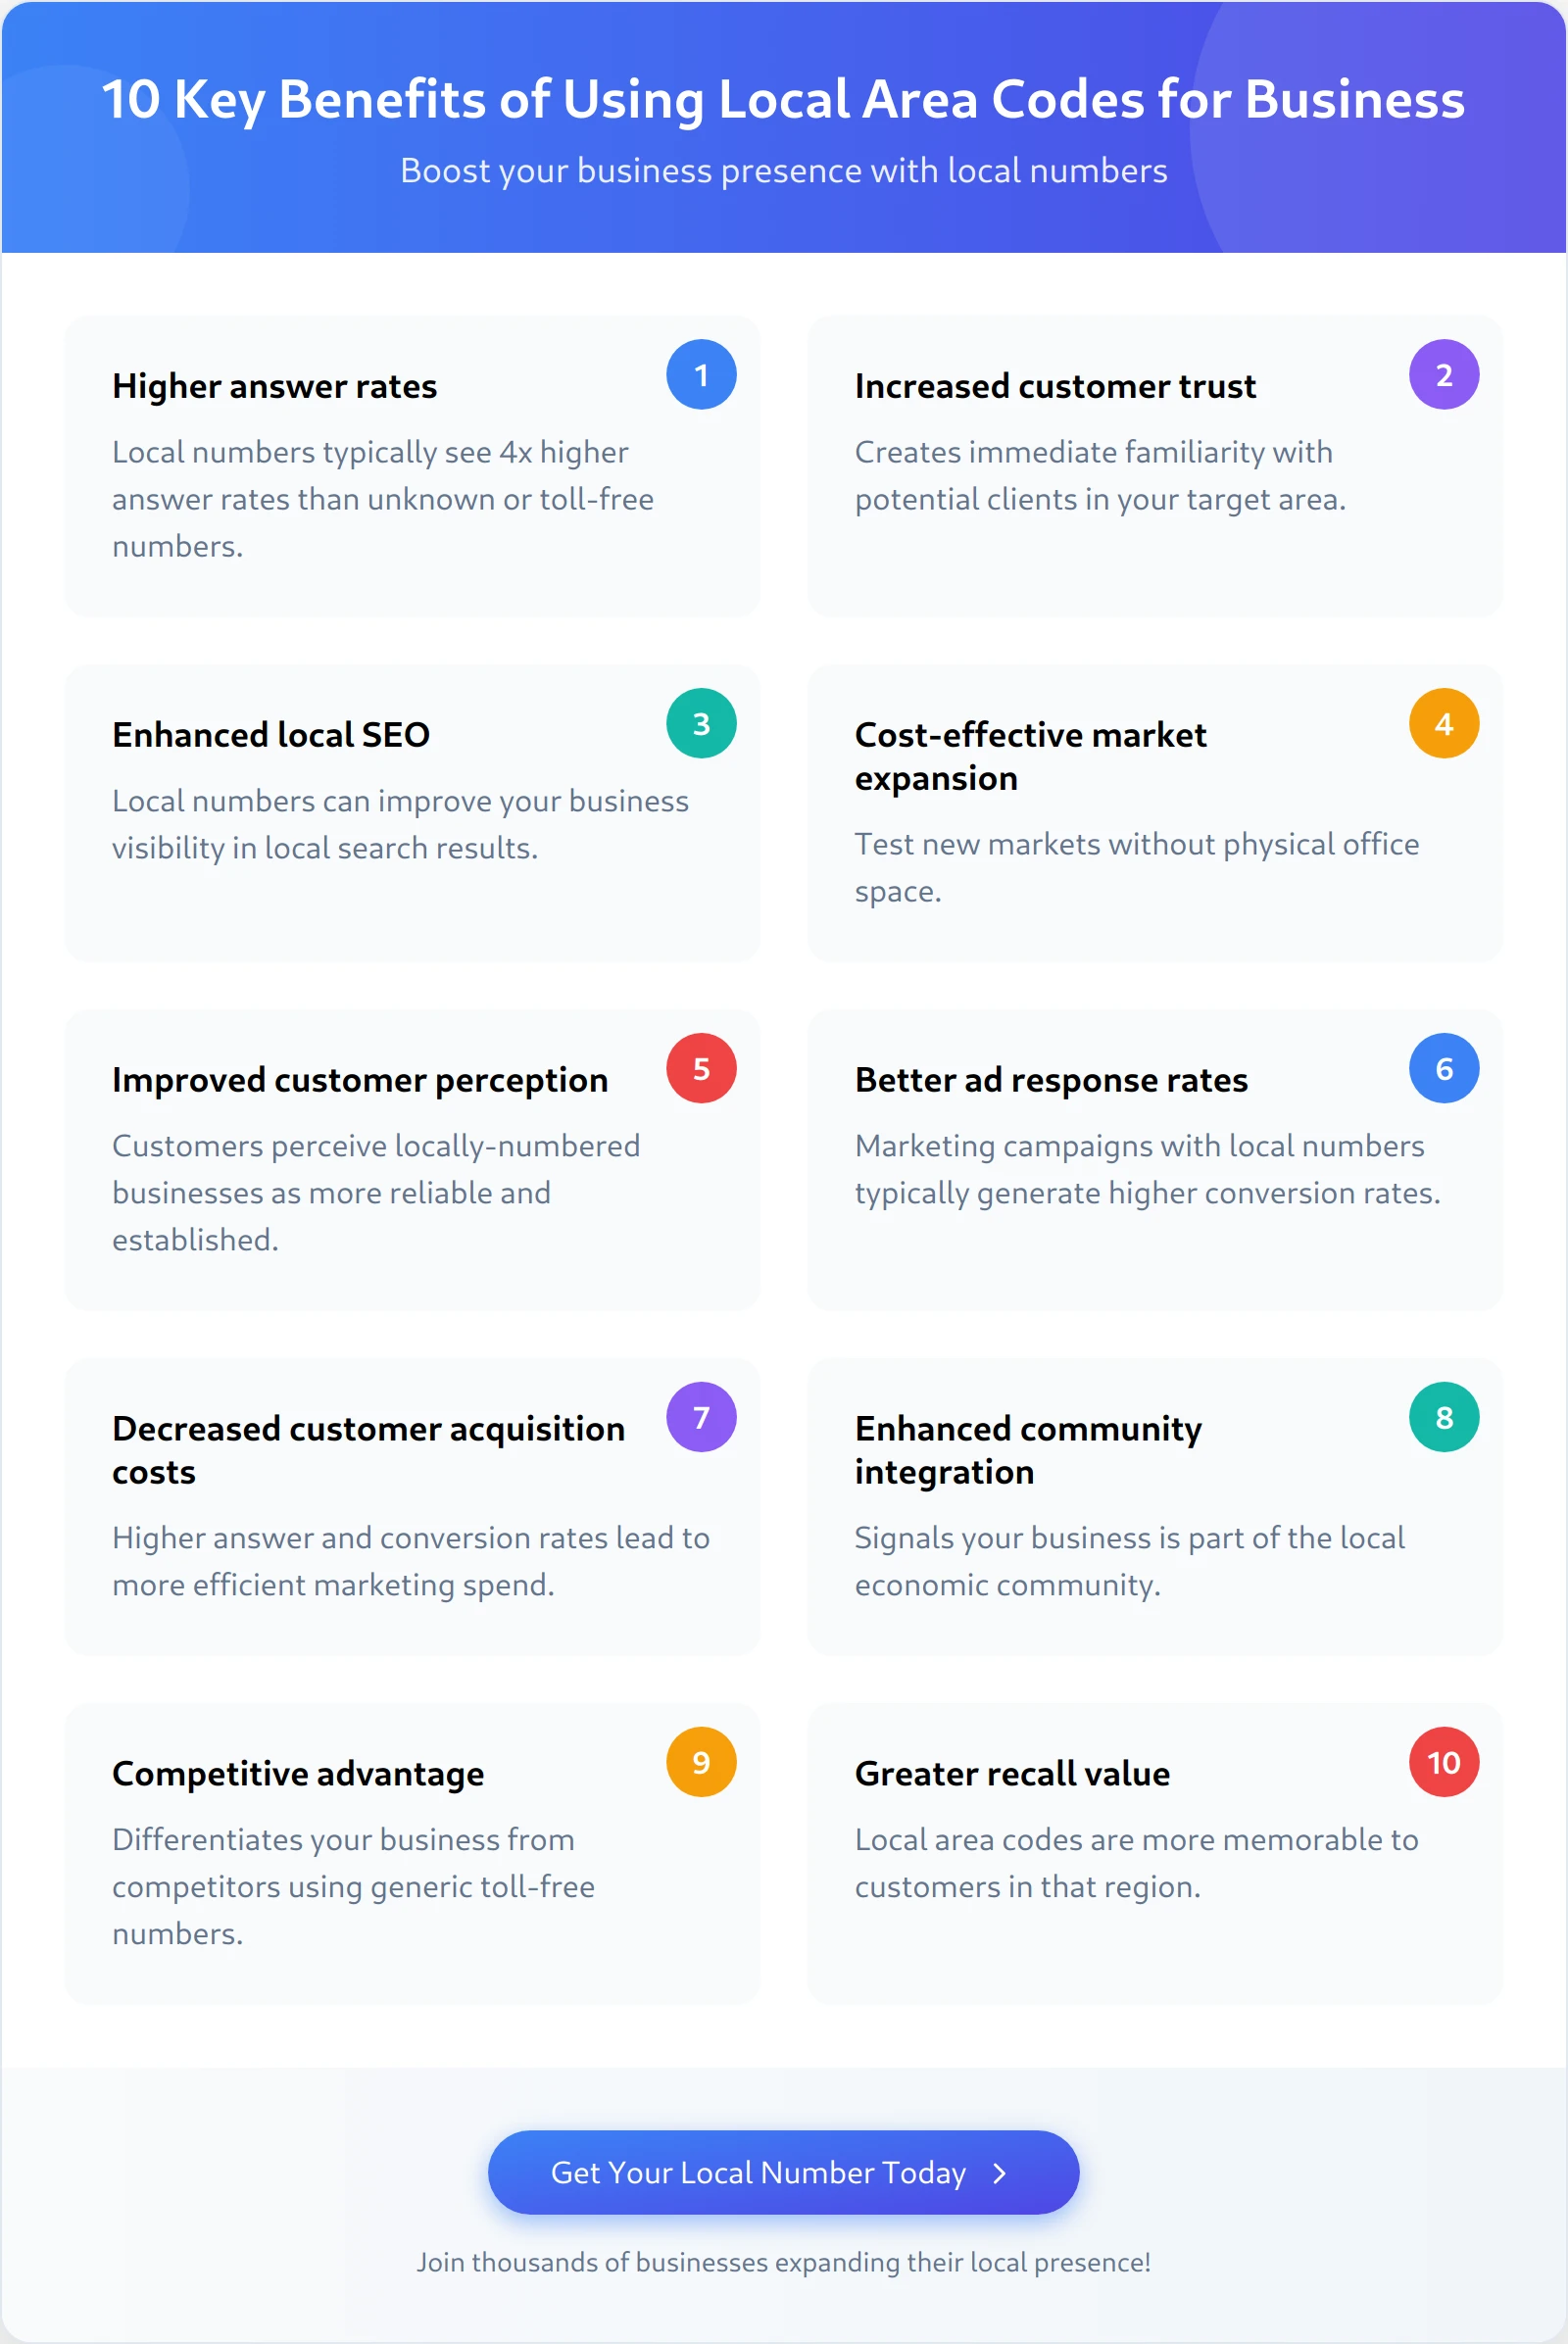Viewport: 1568px width, 2344px height.
Task: Click the chevron arrow in the CTA button
Action: (998, 2172)
